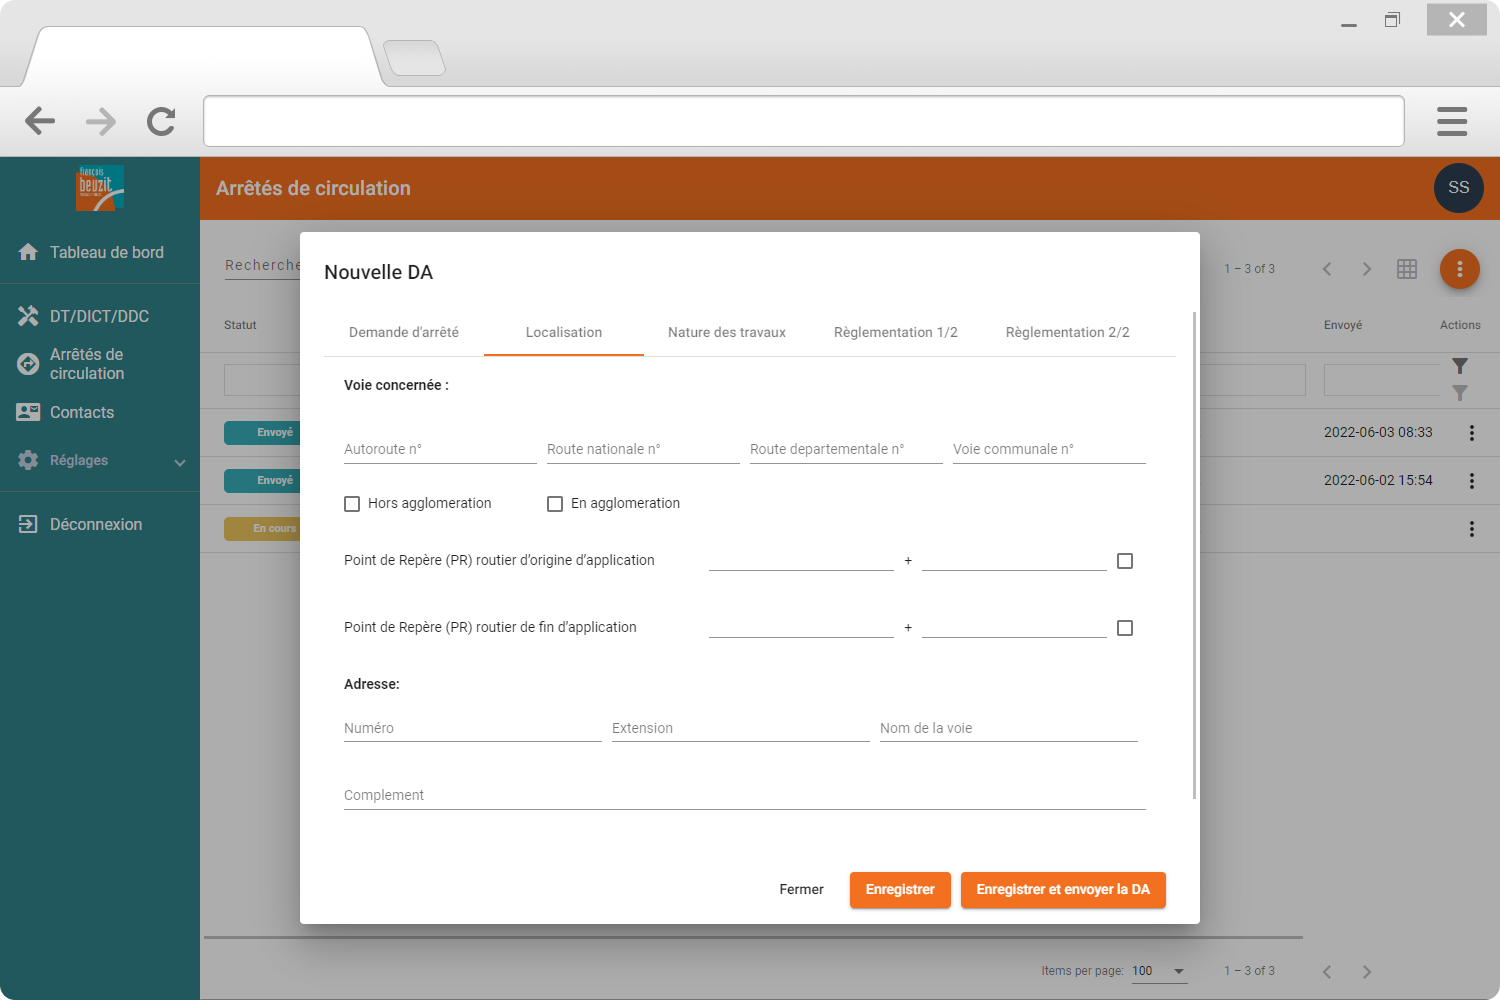Click second PR de fin input after plus
Screen dimensions: 1500x1000
tap(1014, 626)
